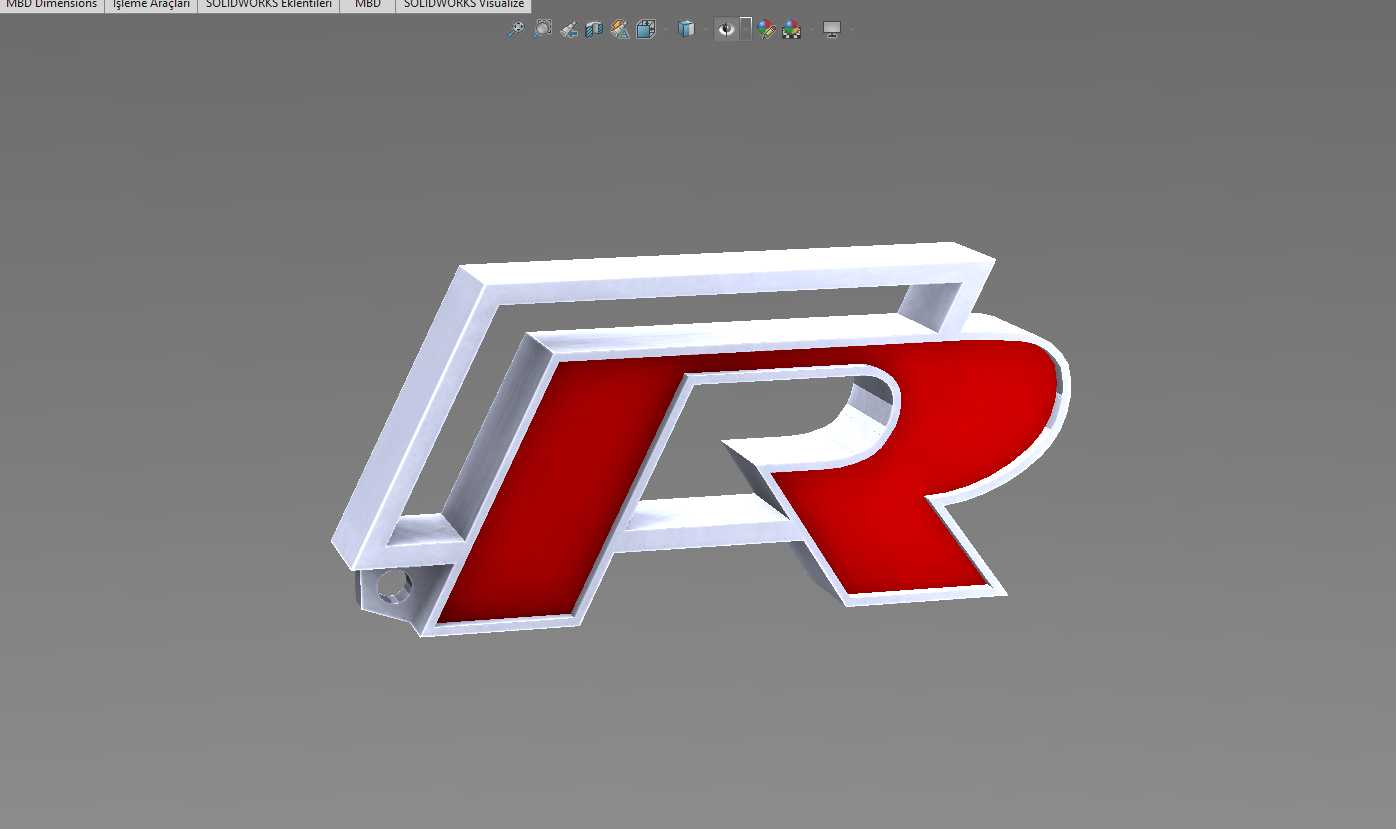Select the Zoom to Area tool
The height and width of the screenshot is (829, 1396).
click(x=543, y=29)
